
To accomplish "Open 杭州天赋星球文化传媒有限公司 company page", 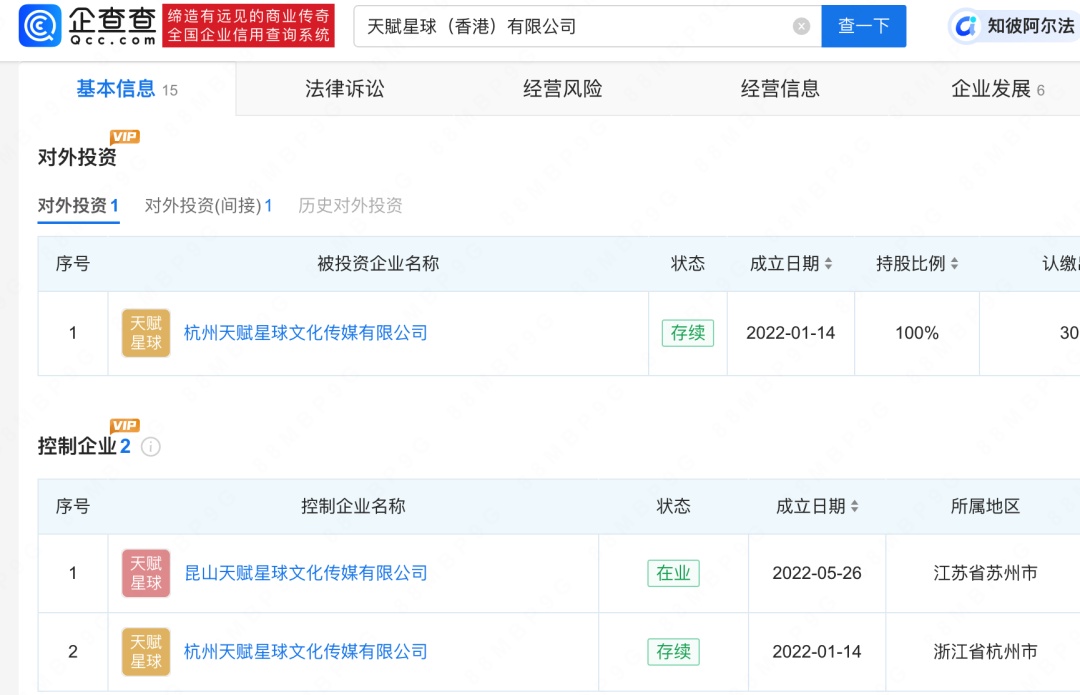I will click(303, 333).
